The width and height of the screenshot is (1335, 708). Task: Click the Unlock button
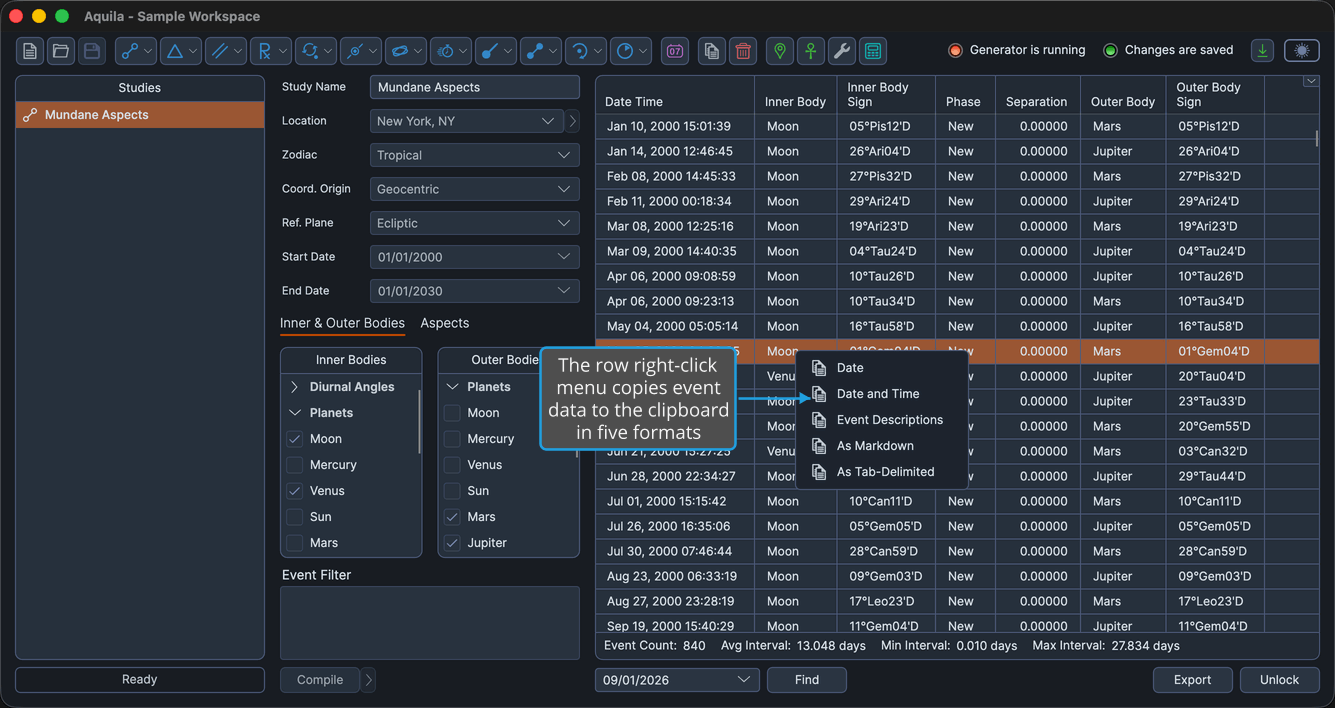click(1279, 680)
